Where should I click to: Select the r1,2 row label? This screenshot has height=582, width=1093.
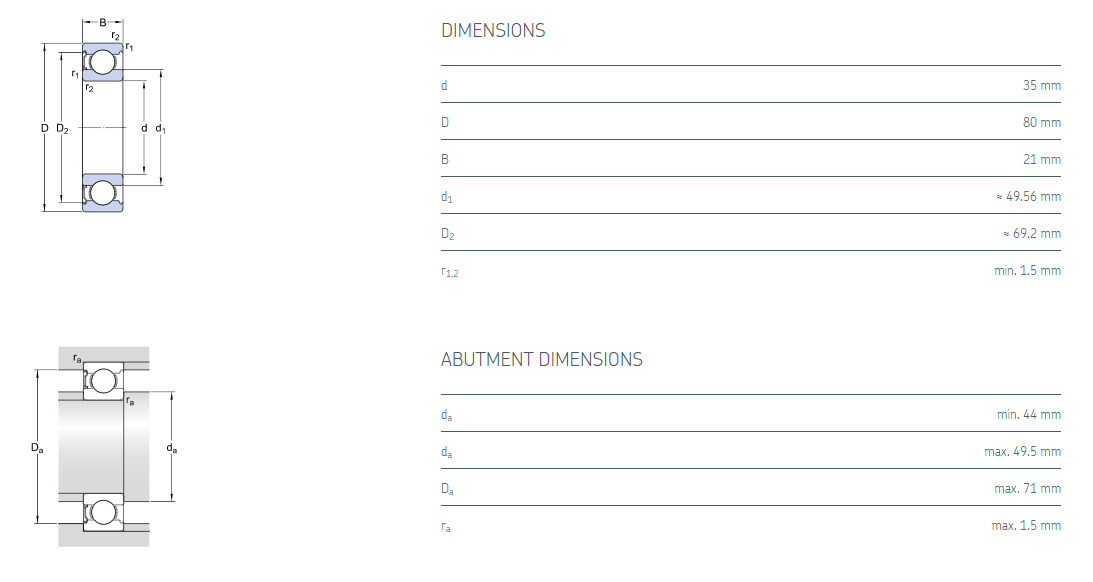pos(449,272)
